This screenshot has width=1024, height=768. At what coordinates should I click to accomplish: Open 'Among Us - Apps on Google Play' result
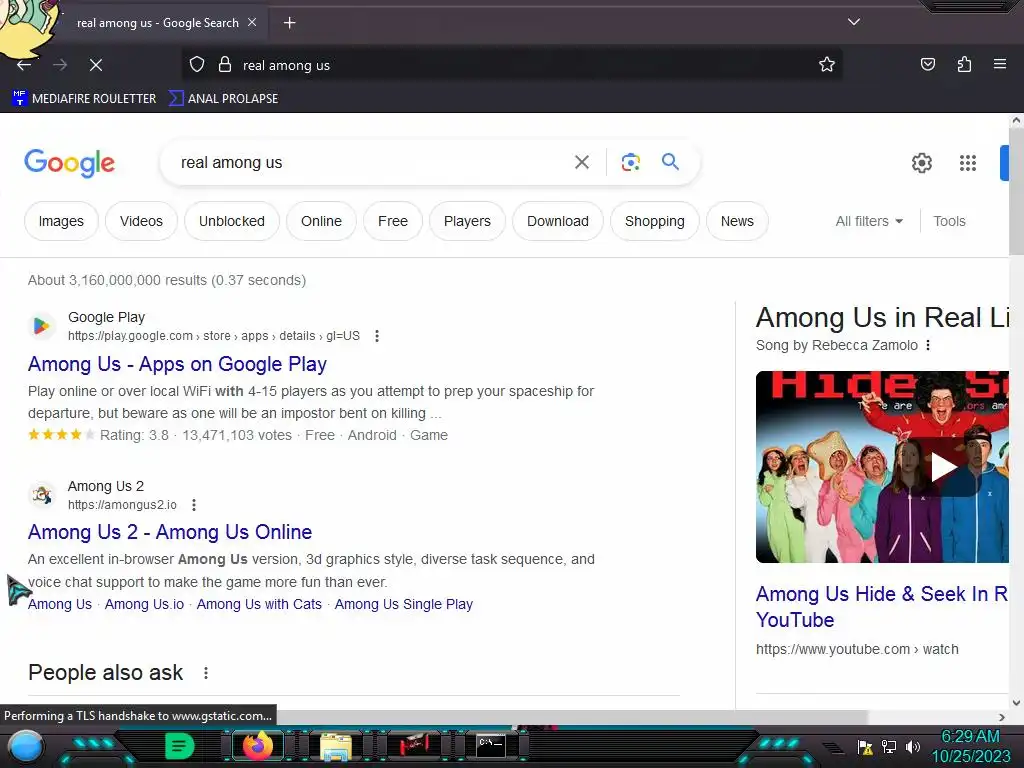(177, 364)
